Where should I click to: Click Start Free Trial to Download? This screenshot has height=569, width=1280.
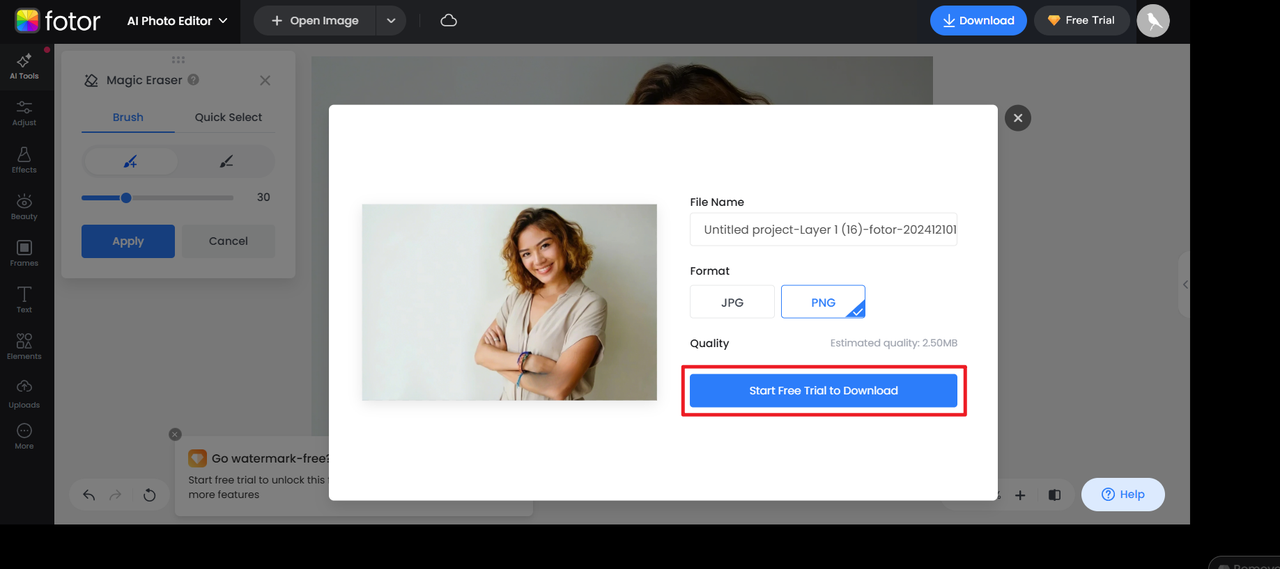pos(824,391)
